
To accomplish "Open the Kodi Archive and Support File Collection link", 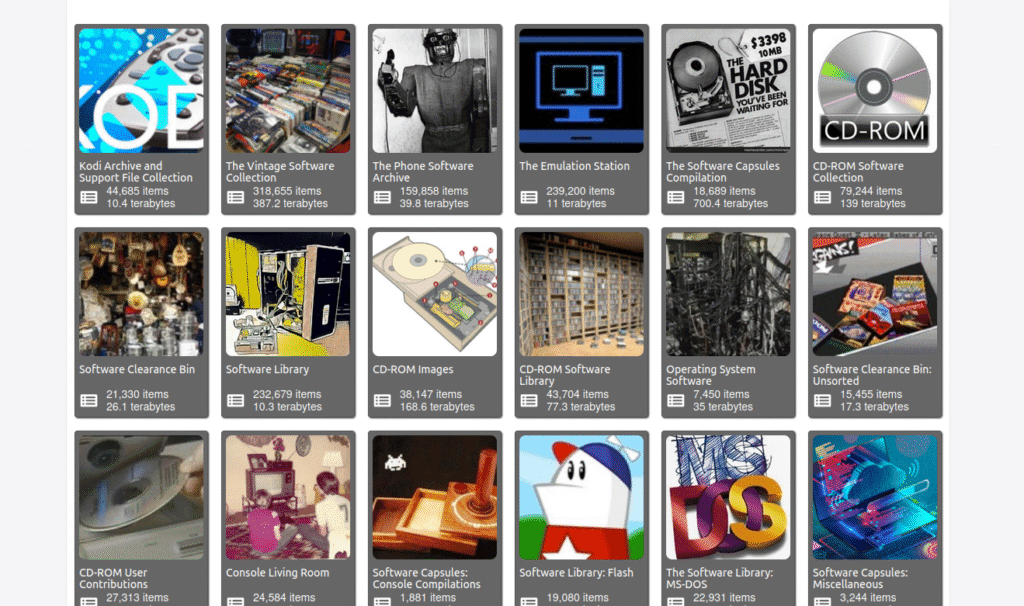I will click(136, 172).
